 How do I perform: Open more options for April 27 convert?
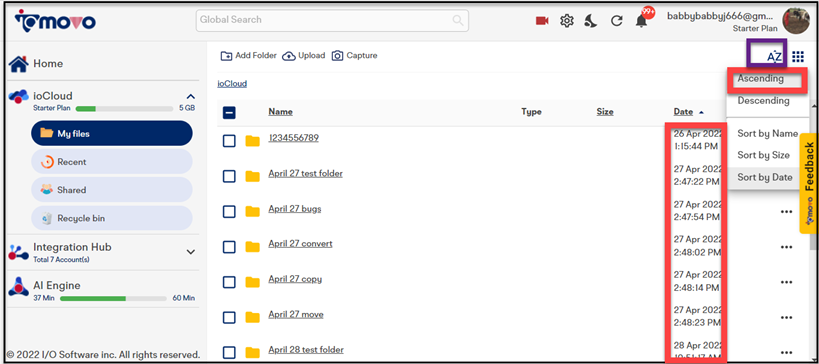click(786, 247)
